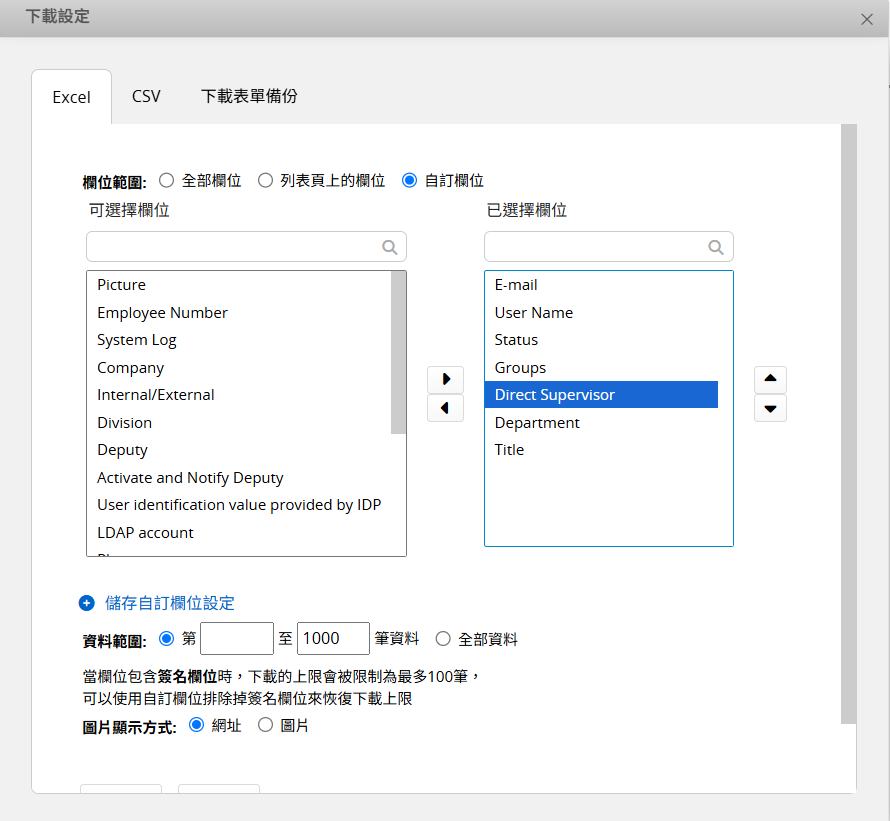Select Direct Supervisor highlighted item
This screenshot has height=821, width=890.
pos(602,395)
